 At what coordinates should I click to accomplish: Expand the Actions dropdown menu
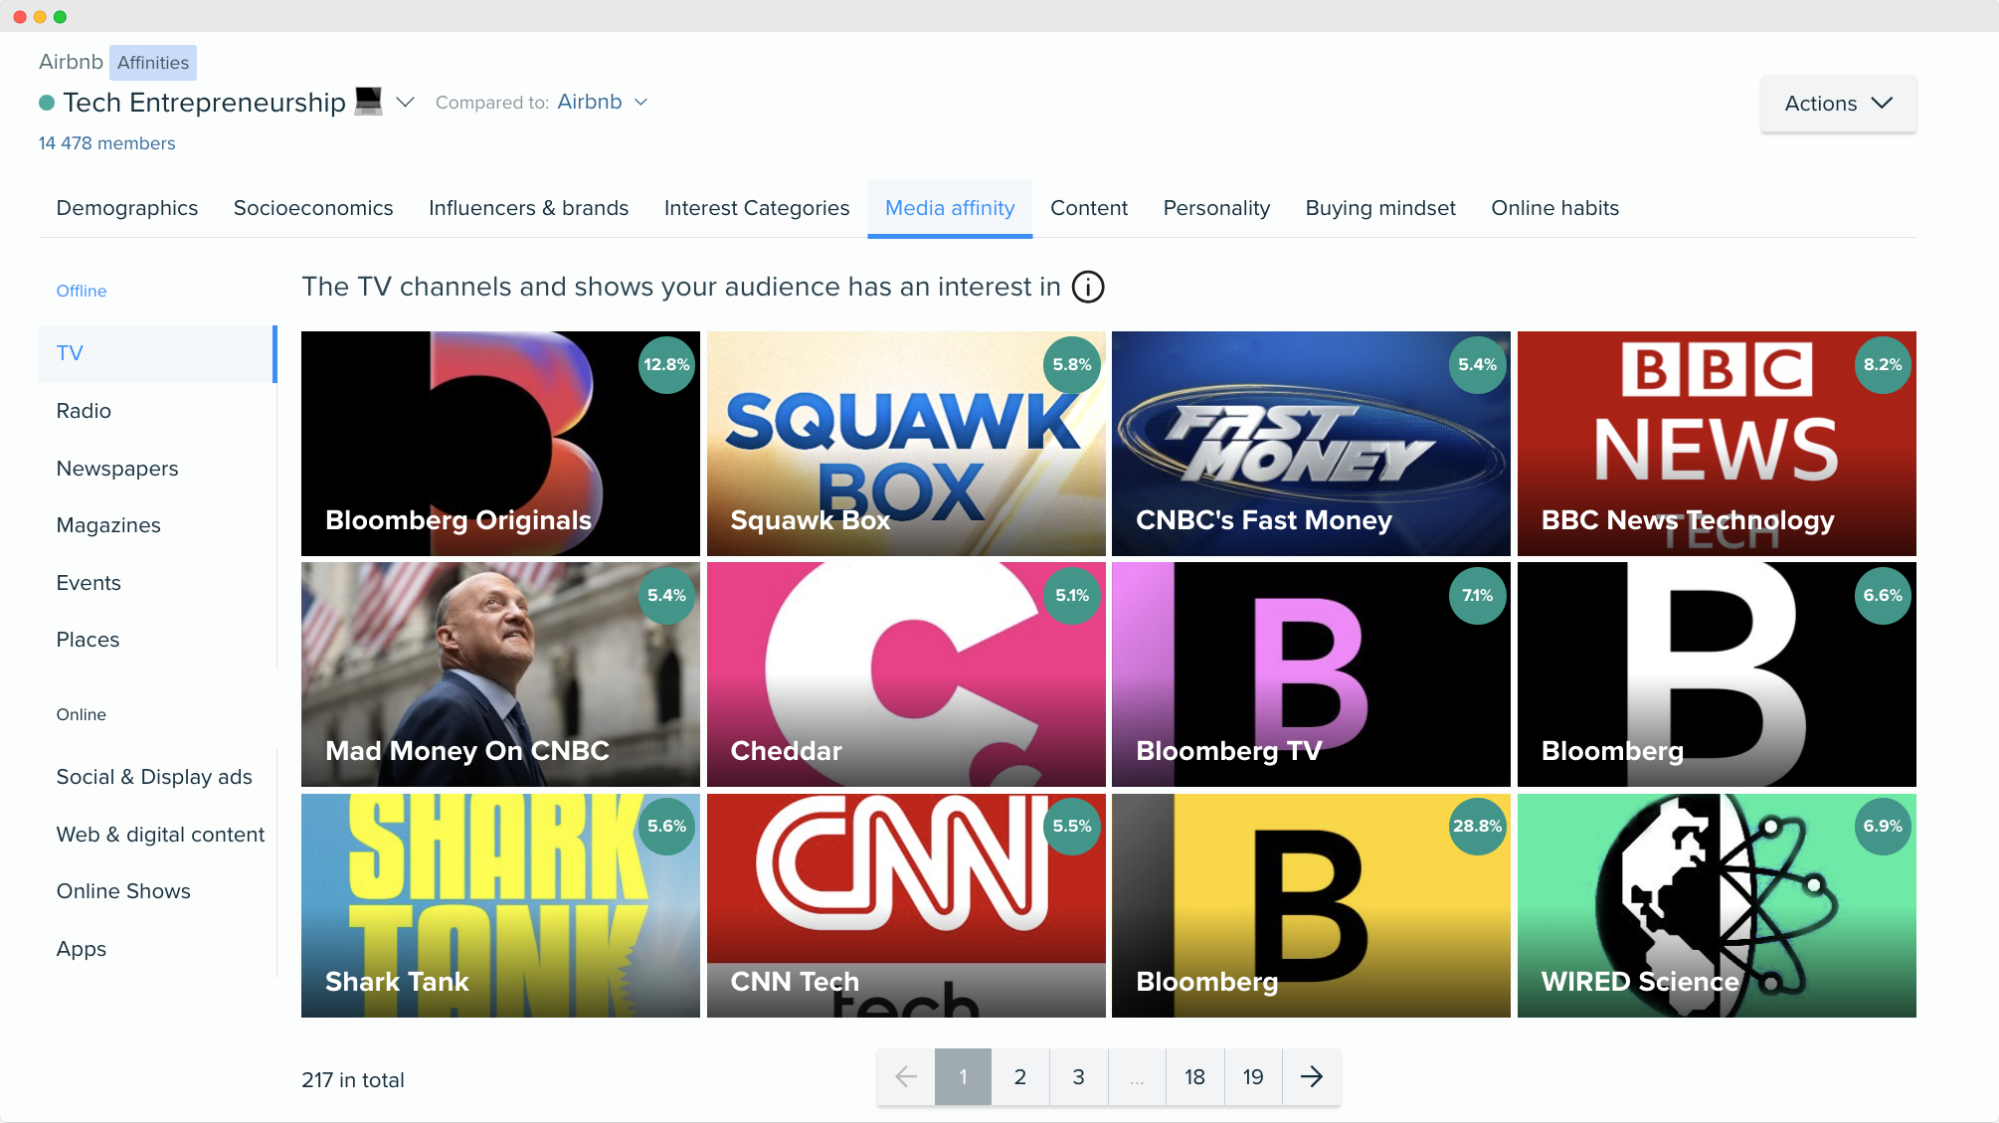(1836, 103)
